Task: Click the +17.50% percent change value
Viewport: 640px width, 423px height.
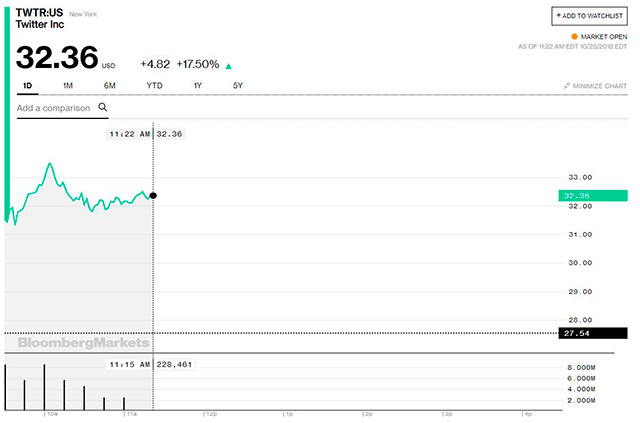Action: click(198, 64)
